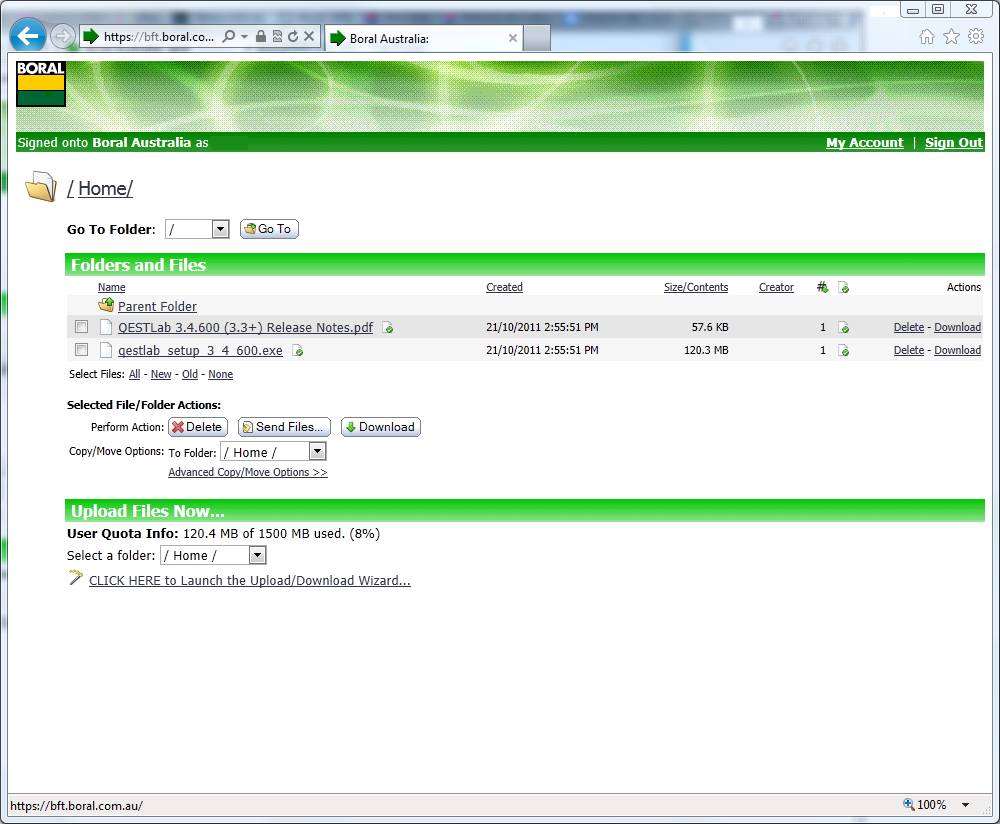Image resolution: width=1000 pixels, height=824 pixels.
Task: Click the green icon next to Release Notes.pdf name
Action: coord(387,328)
